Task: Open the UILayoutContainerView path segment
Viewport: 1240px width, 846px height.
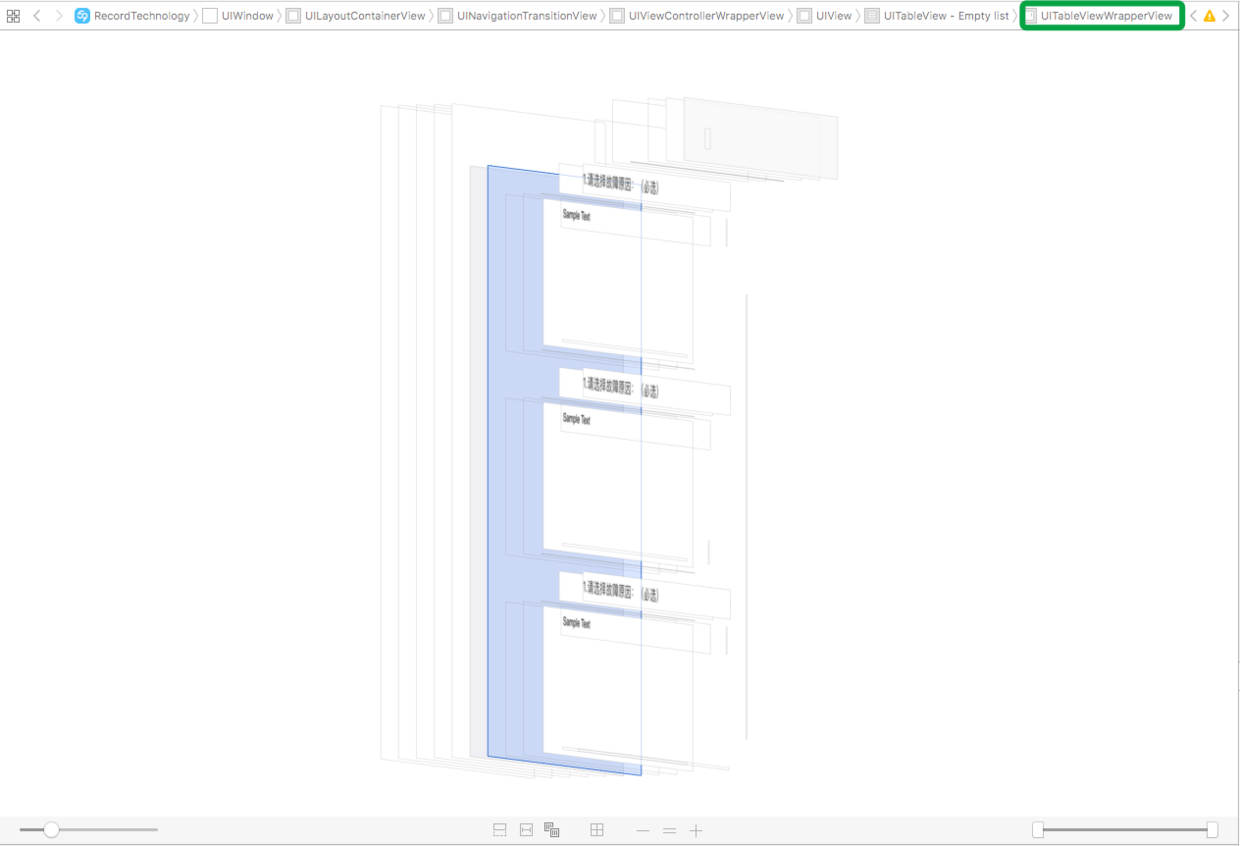Action: coord(356,16)
